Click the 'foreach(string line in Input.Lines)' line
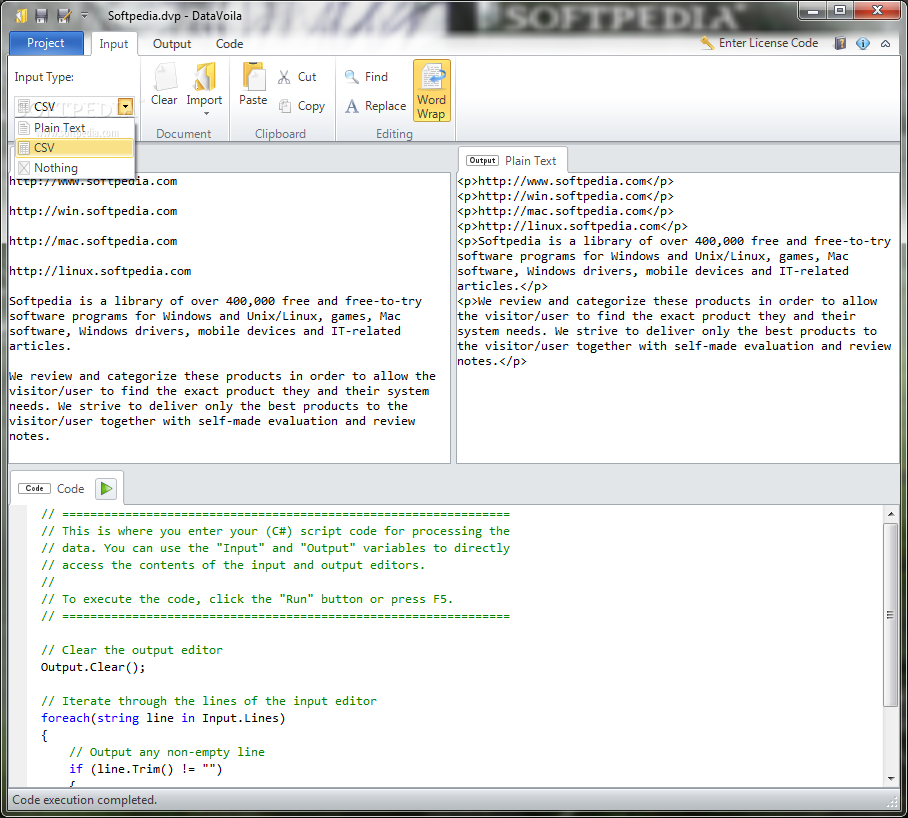 (x=163, y=718)
